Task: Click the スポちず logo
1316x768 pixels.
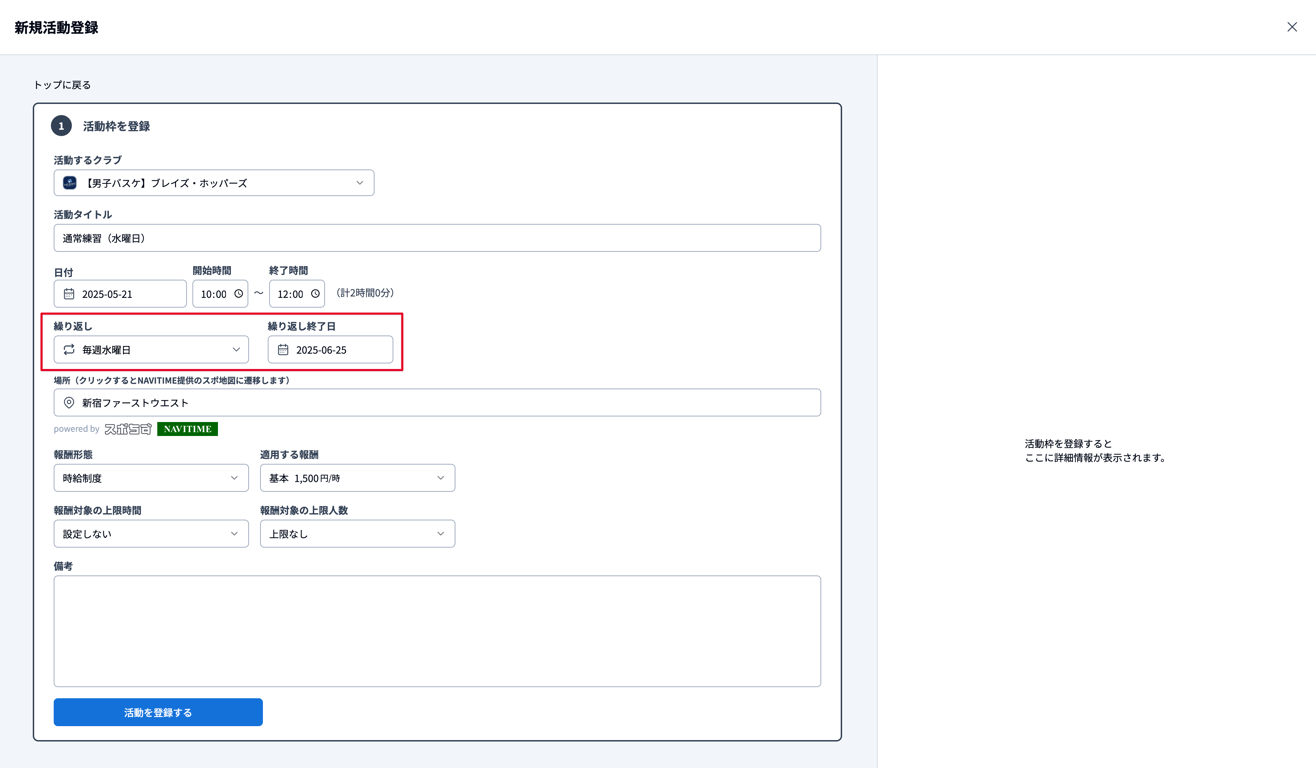Action: click(x=128, y=429)
